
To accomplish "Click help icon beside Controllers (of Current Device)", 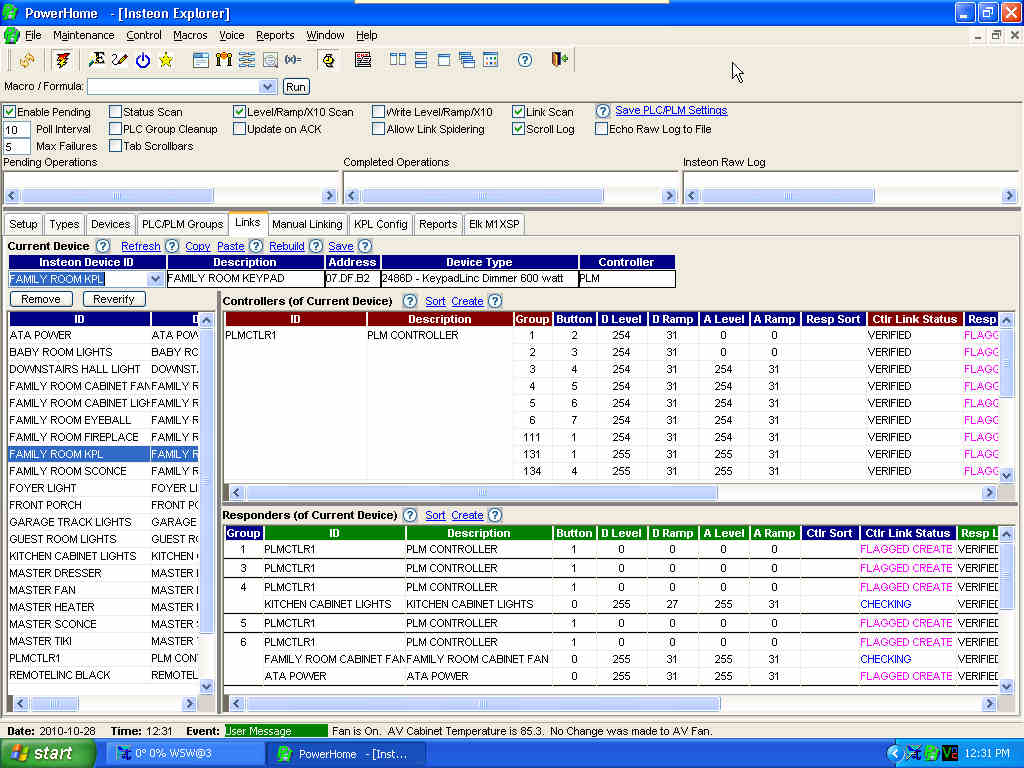I will click(409, 301).
